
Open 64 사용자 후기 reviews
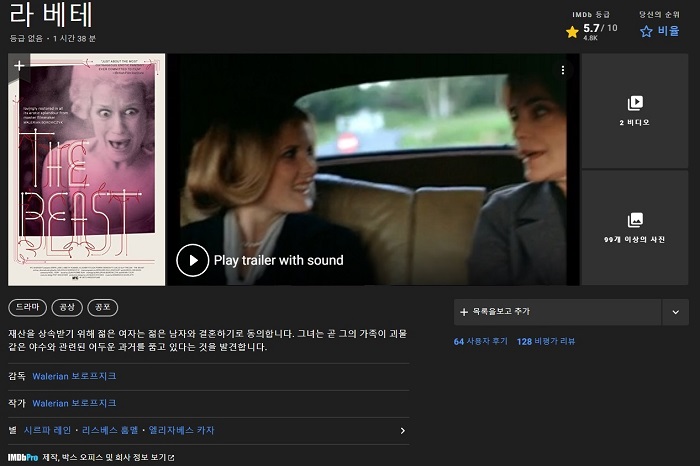(x=479, y=341)
